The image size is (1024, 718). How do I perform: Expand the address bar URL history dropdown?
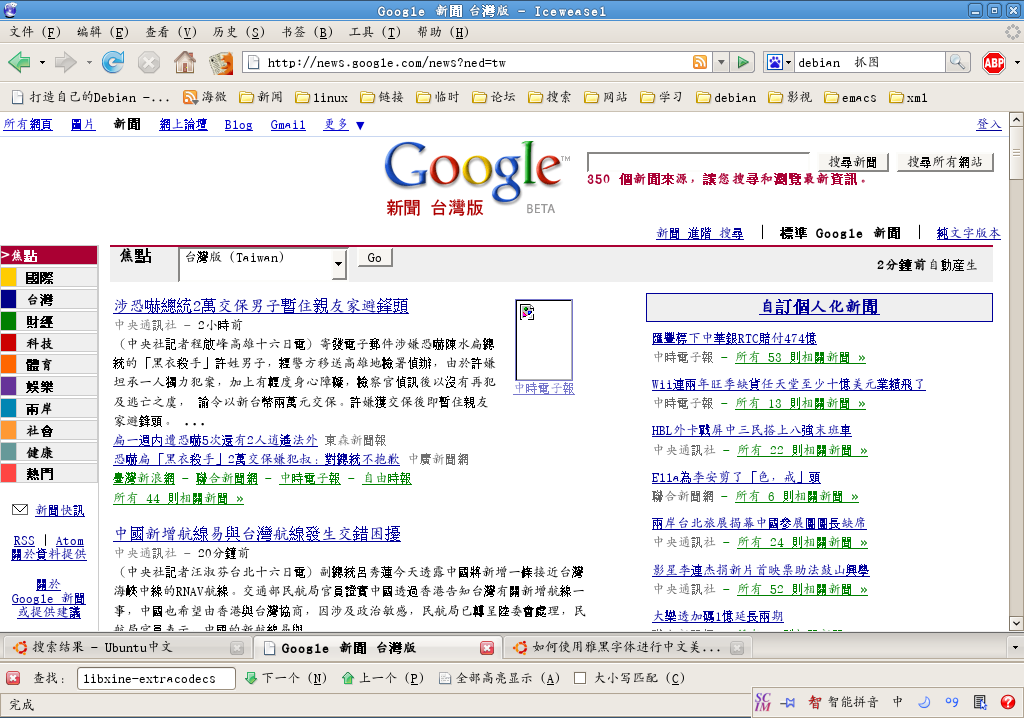pos(721,63)
